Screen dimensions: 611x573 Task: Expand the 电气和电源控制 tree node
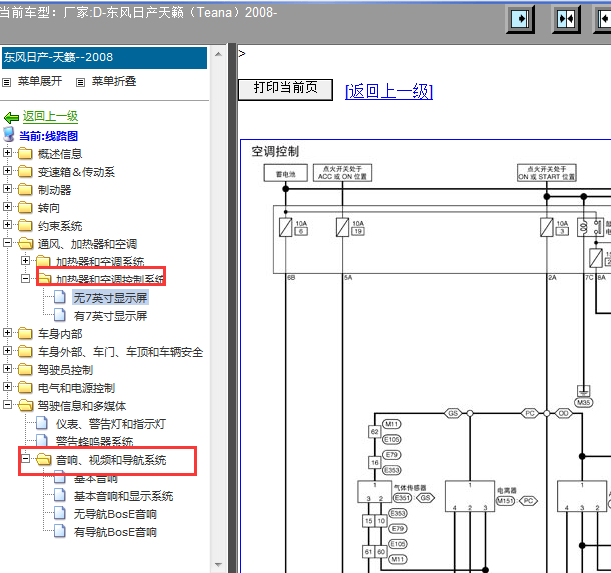click(x=7, y=386)
